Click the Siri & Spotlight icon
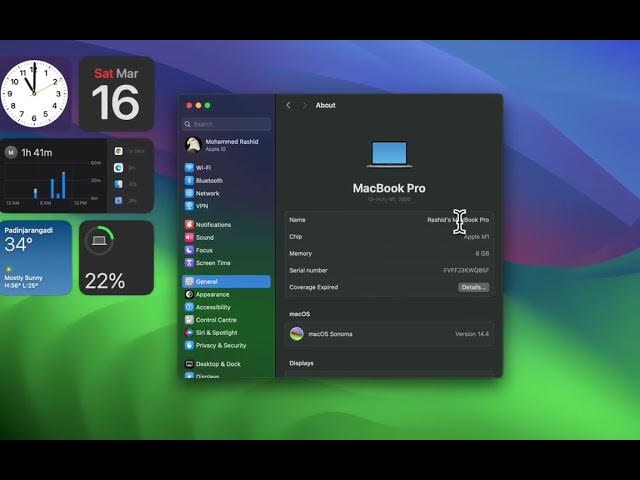The image size is (640, 480). 189,333
